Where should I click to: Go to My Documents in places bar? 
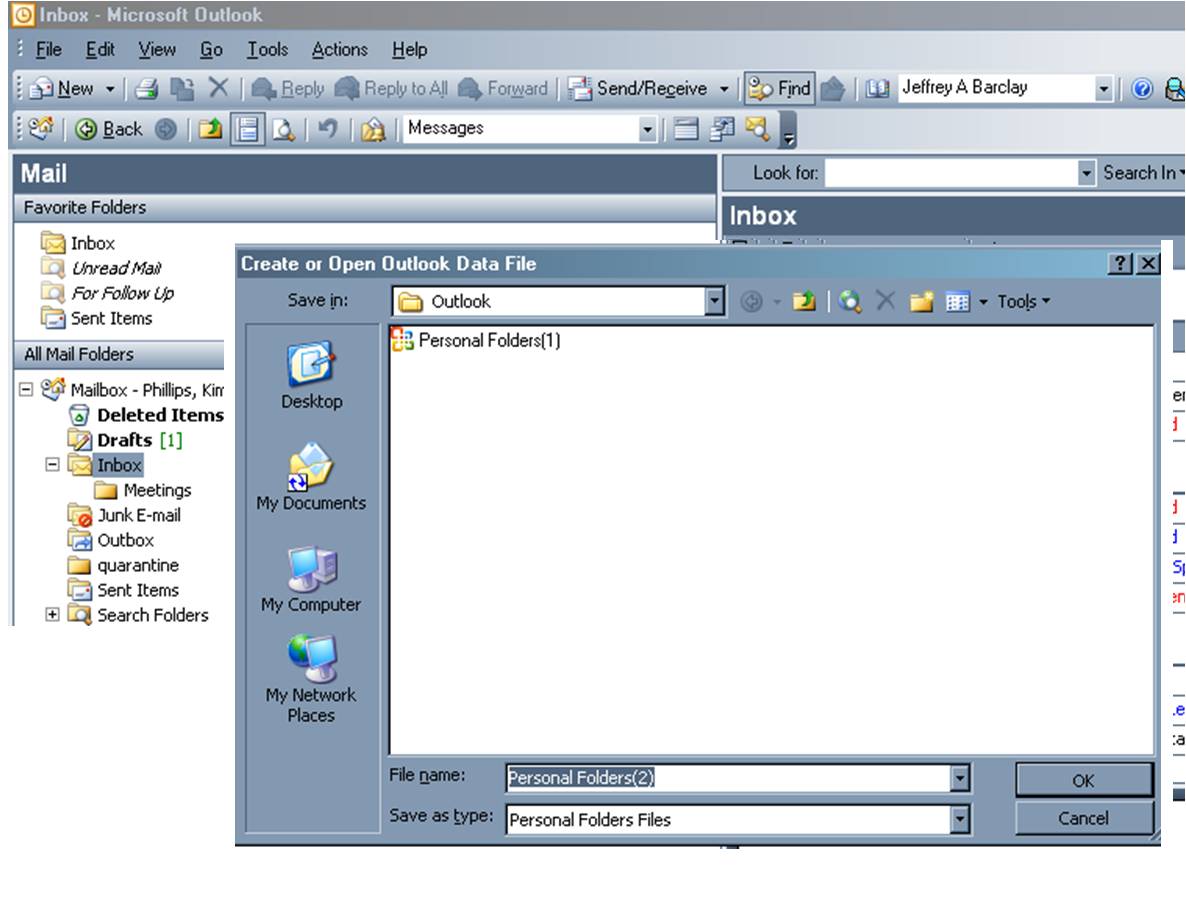click(311, 477)
